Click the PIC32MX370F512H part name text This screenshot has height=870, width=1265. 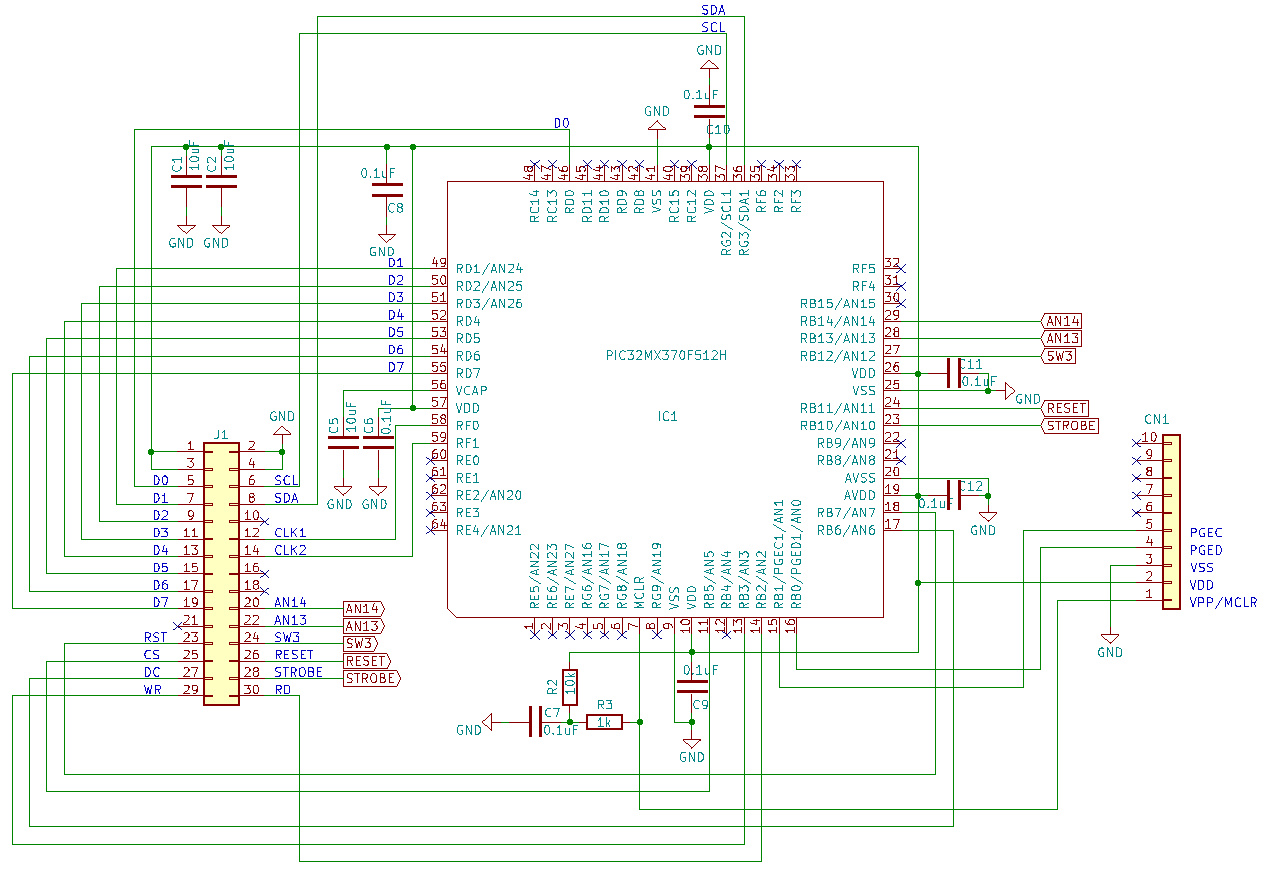(666, 356)
